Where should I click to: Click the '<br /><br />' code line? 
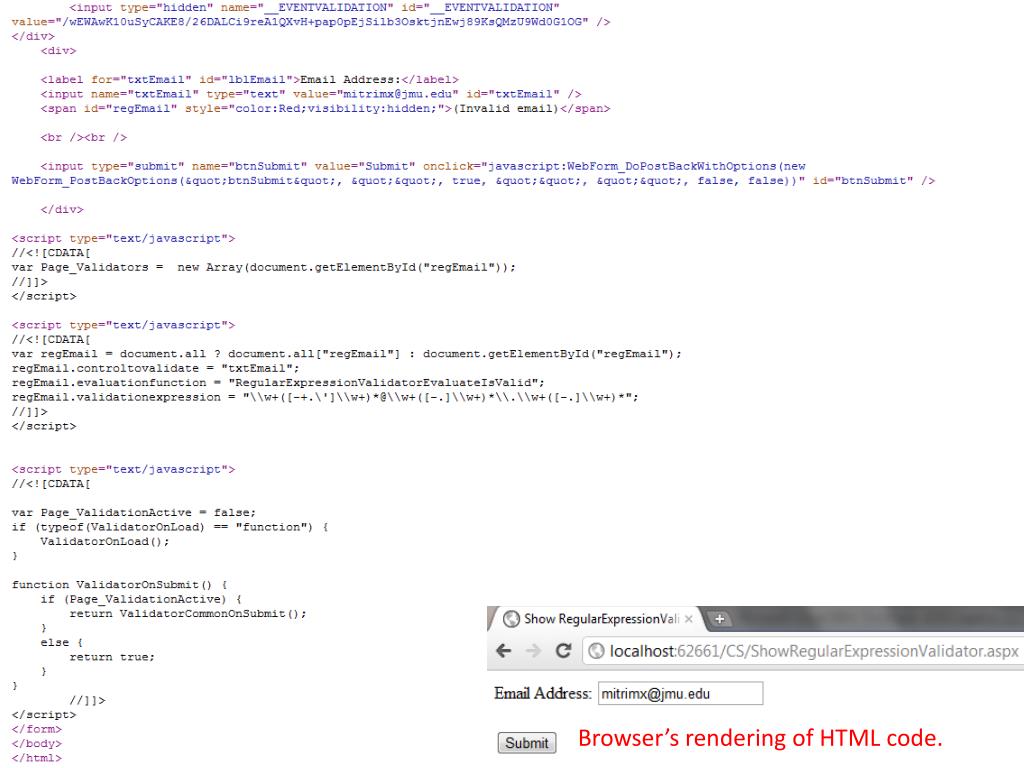tap(84, 138)
